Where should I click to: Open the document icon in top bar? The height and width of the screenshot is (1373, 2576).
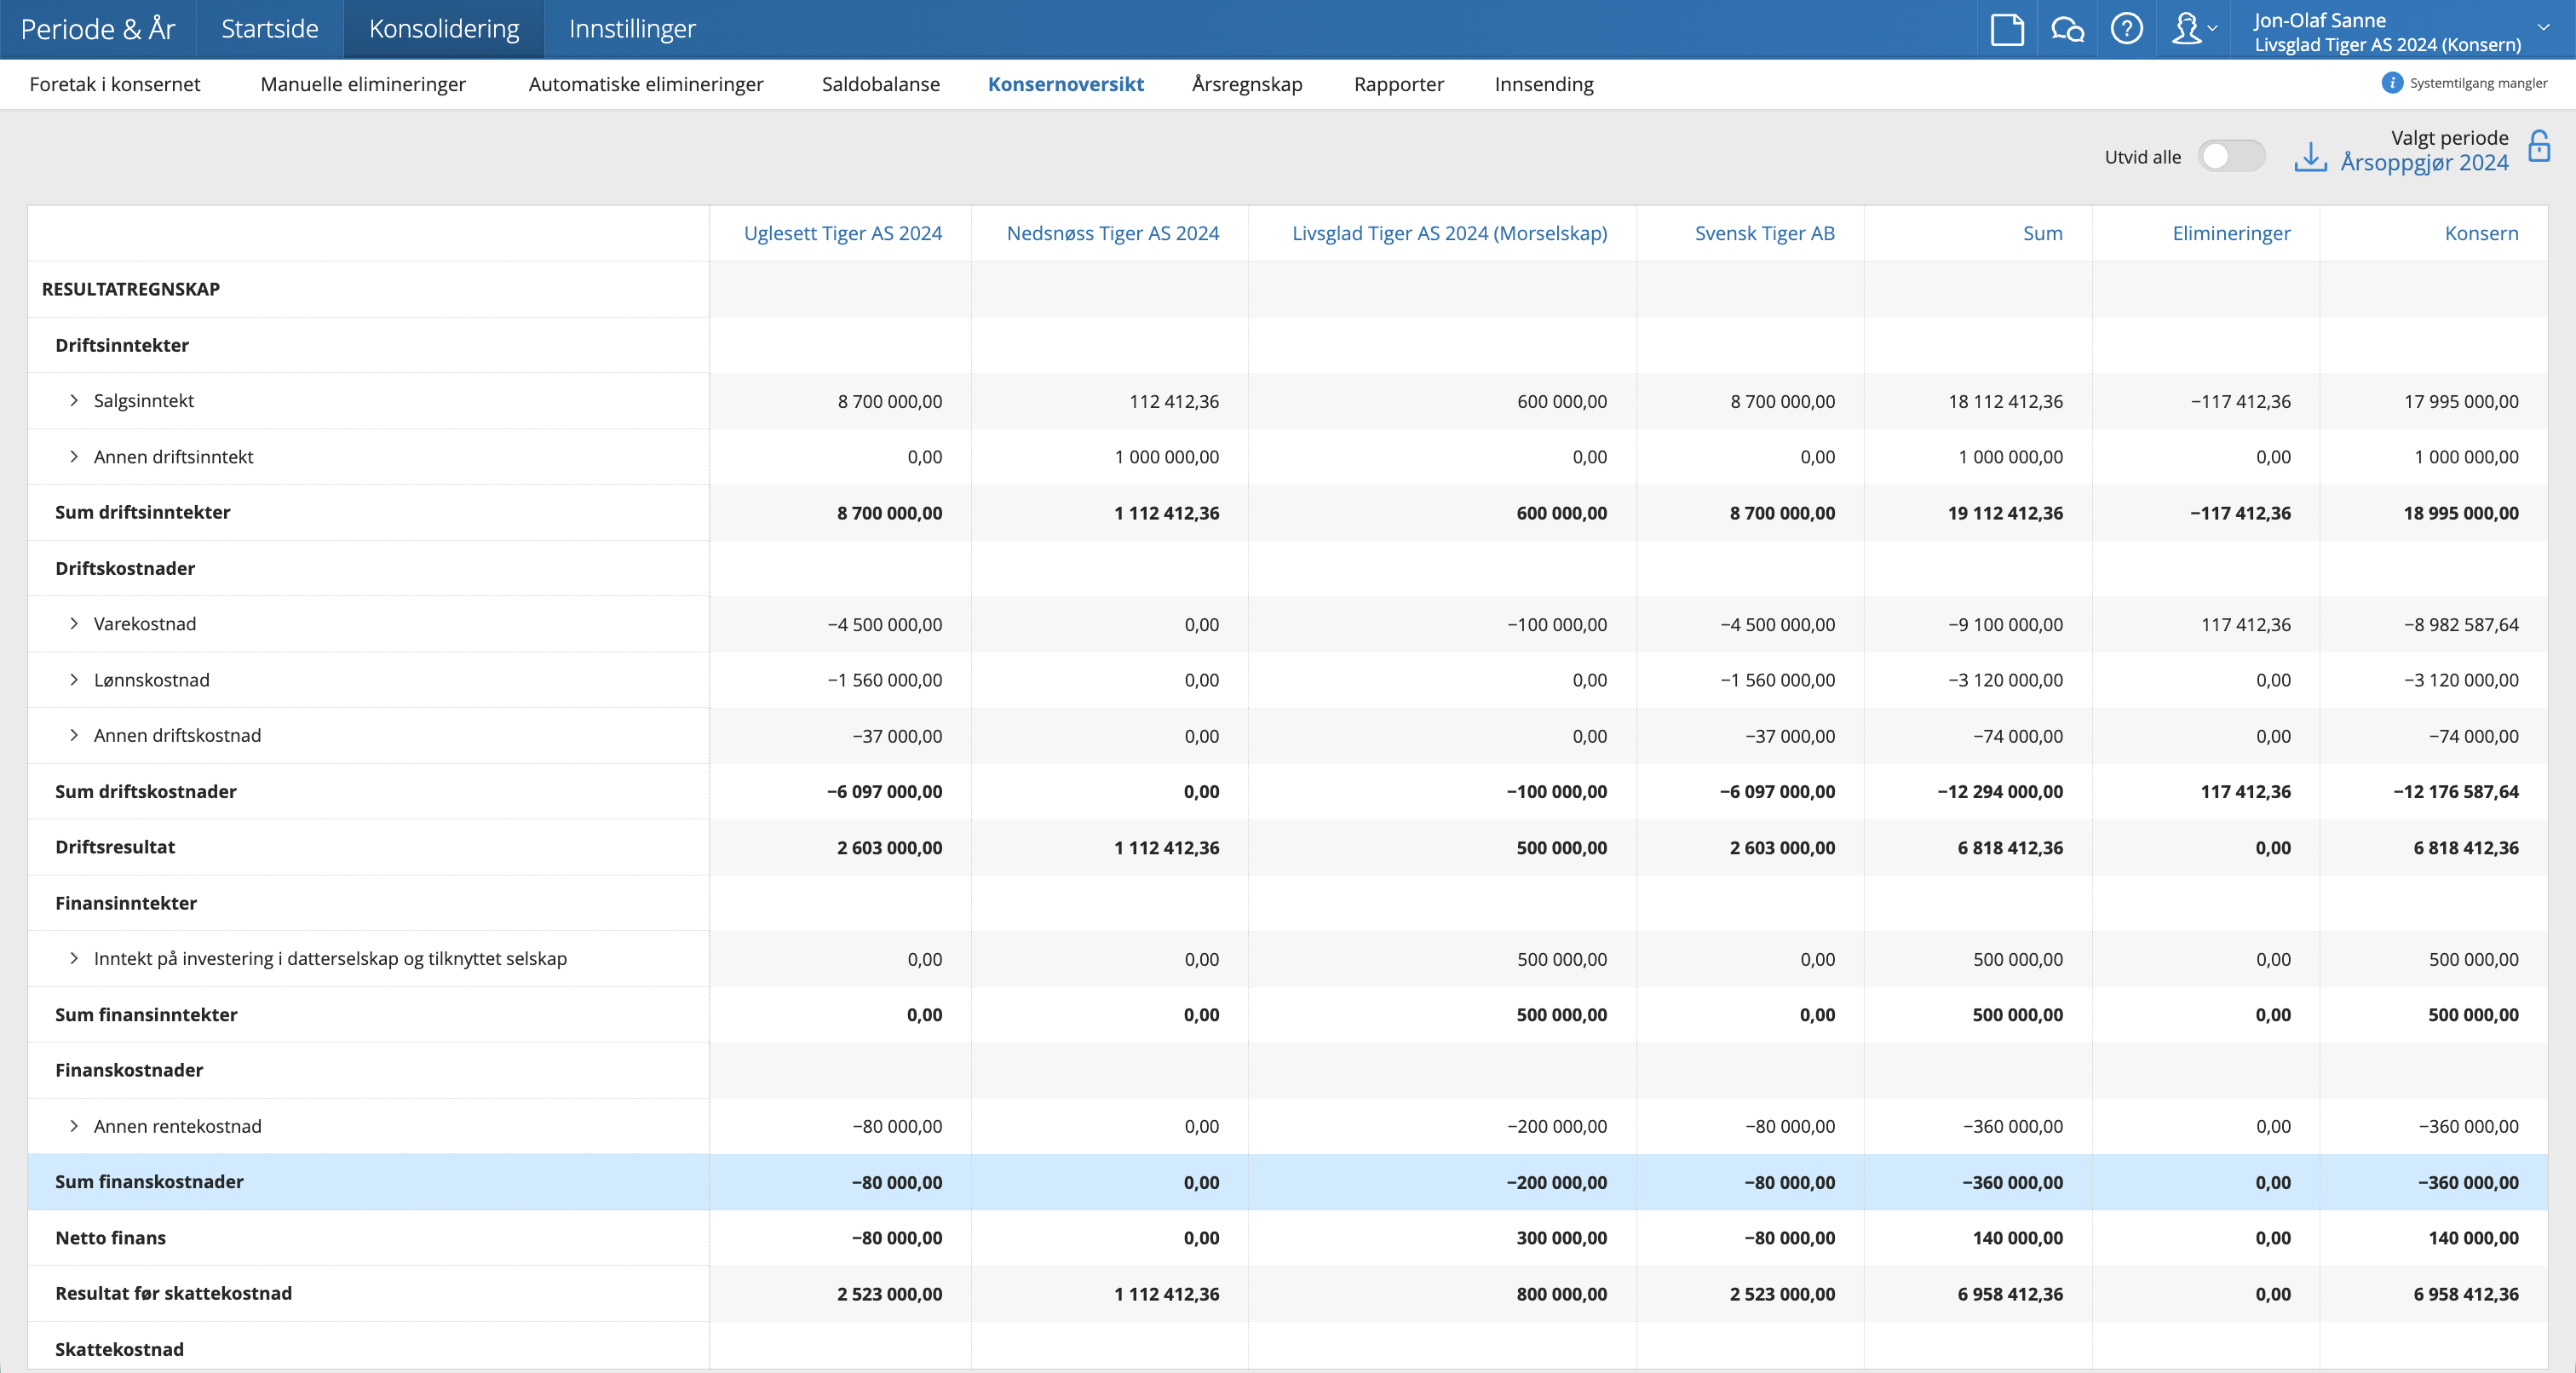[2006, 29]
